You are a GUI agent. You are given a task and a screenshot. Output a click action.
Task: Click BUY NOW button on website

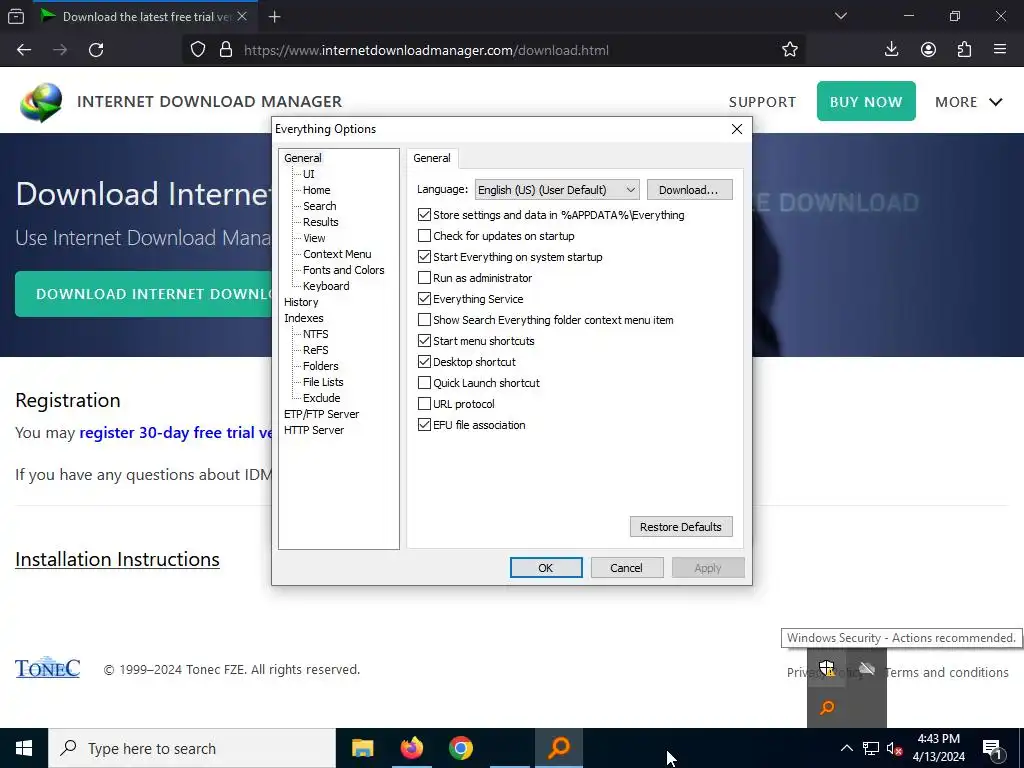866,101
